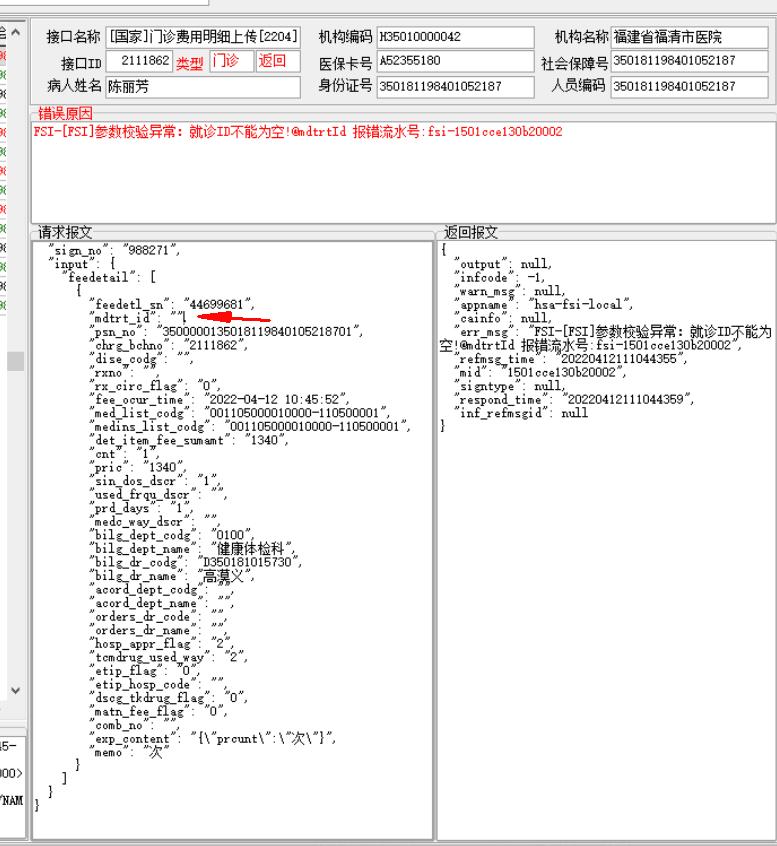777x846 pixels.
Task: Click the "mid": "1501cce130b20002" line
Action: [x=540, y=372]
